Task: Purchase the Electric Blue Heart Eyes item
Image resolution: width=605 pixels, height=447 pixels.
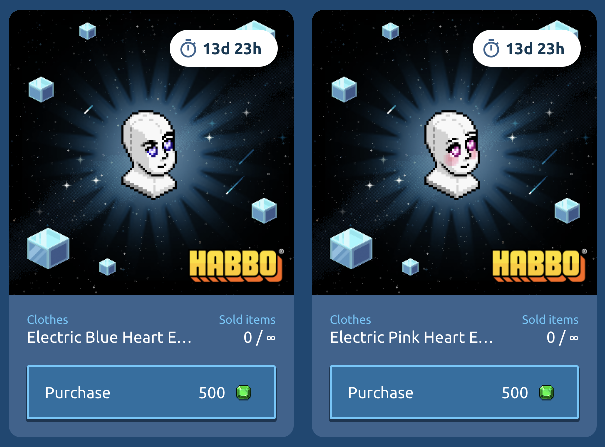Action: point(151,392)
